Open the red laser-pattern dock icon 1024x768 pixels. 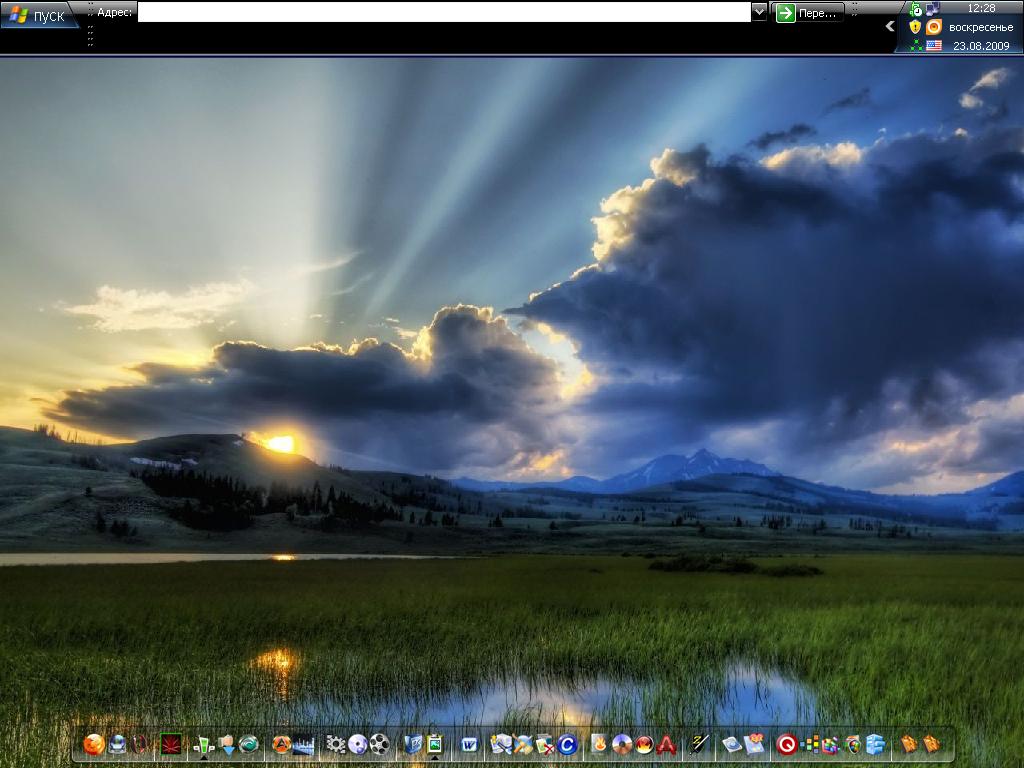(170, 744)
